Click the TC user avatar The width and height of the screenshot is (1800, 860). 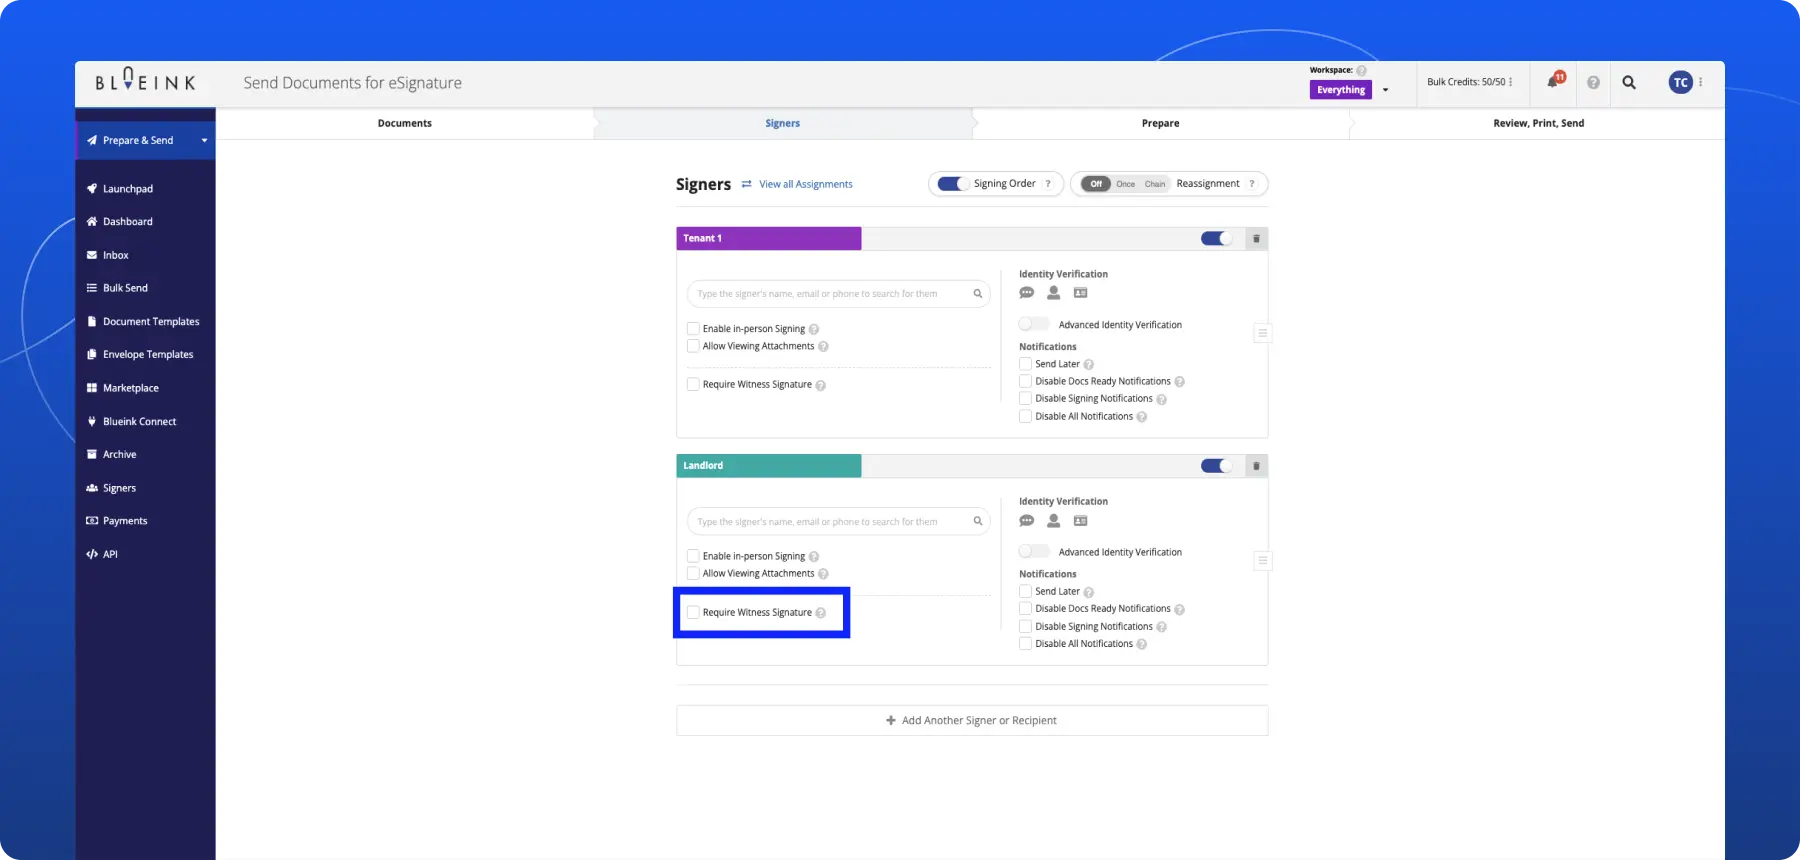(1680, 82)
